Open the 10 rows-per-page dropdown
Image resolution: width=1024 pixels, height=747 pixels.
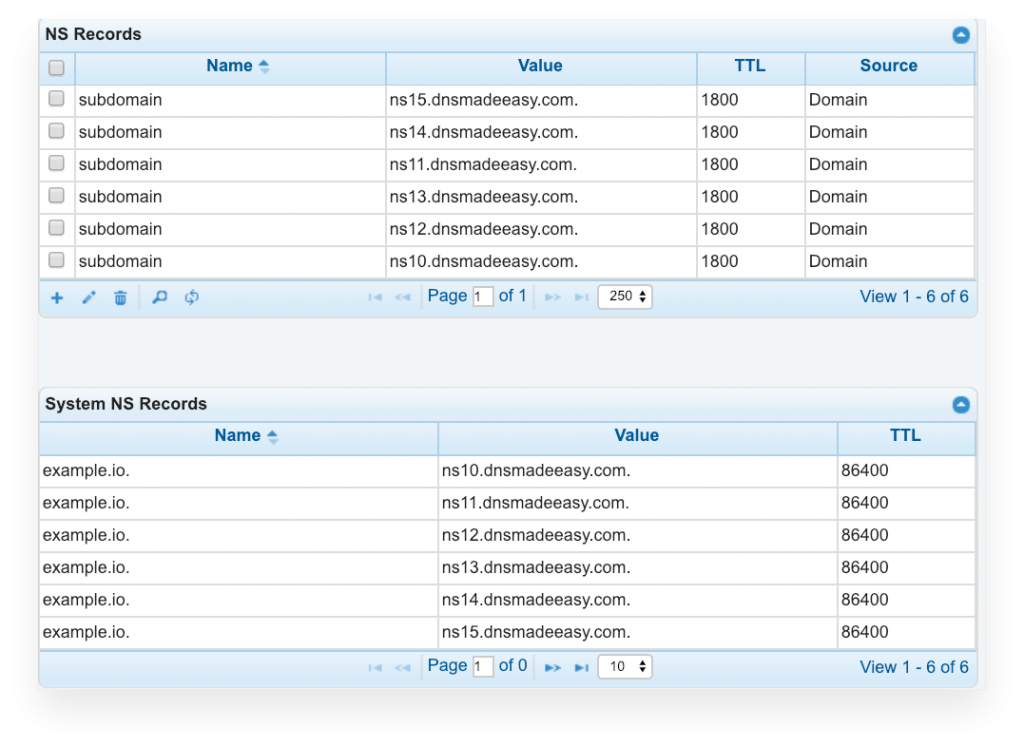pos(625,667)
